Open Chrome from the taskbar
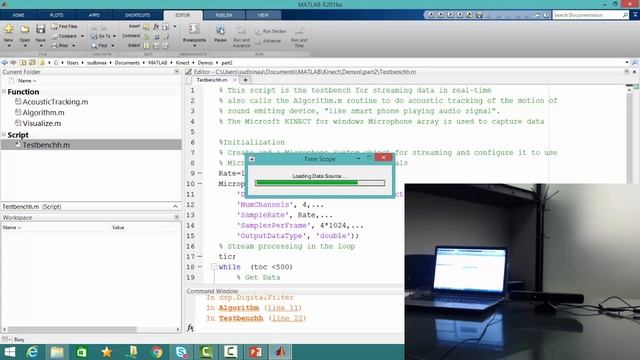Viewport: 640px width, 360px height. coord(157,352)
